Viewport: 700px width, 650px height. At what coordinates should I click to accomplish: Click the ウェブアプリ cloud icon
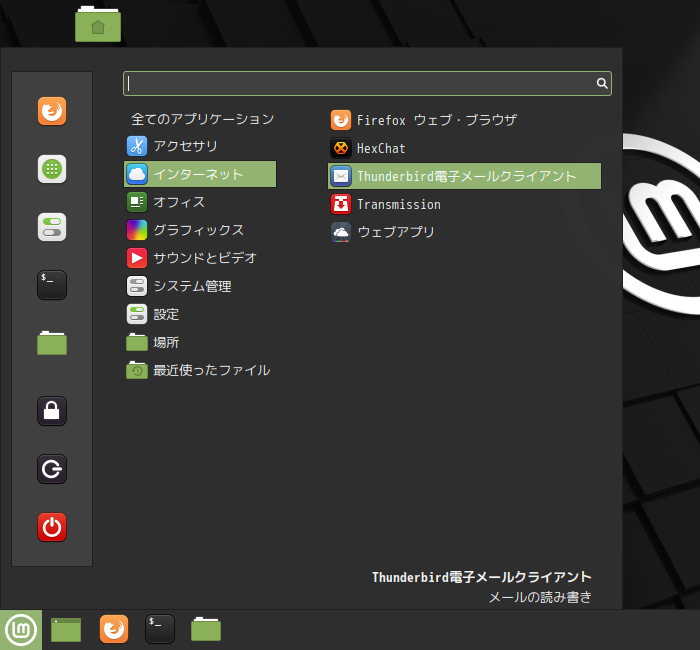pos(341,232)
